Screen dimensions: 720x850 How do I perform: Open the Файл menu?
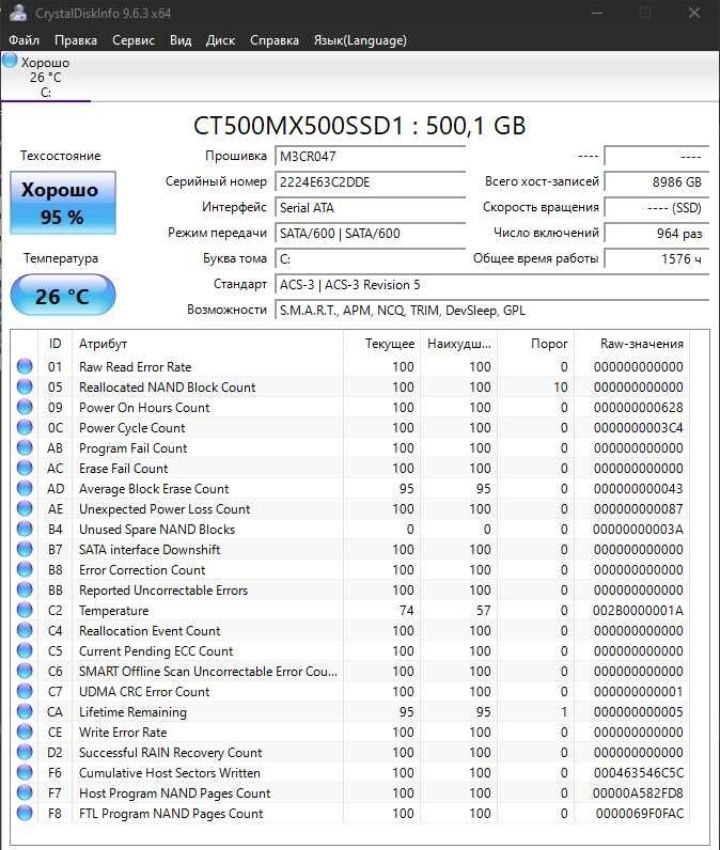click(24, 40)
